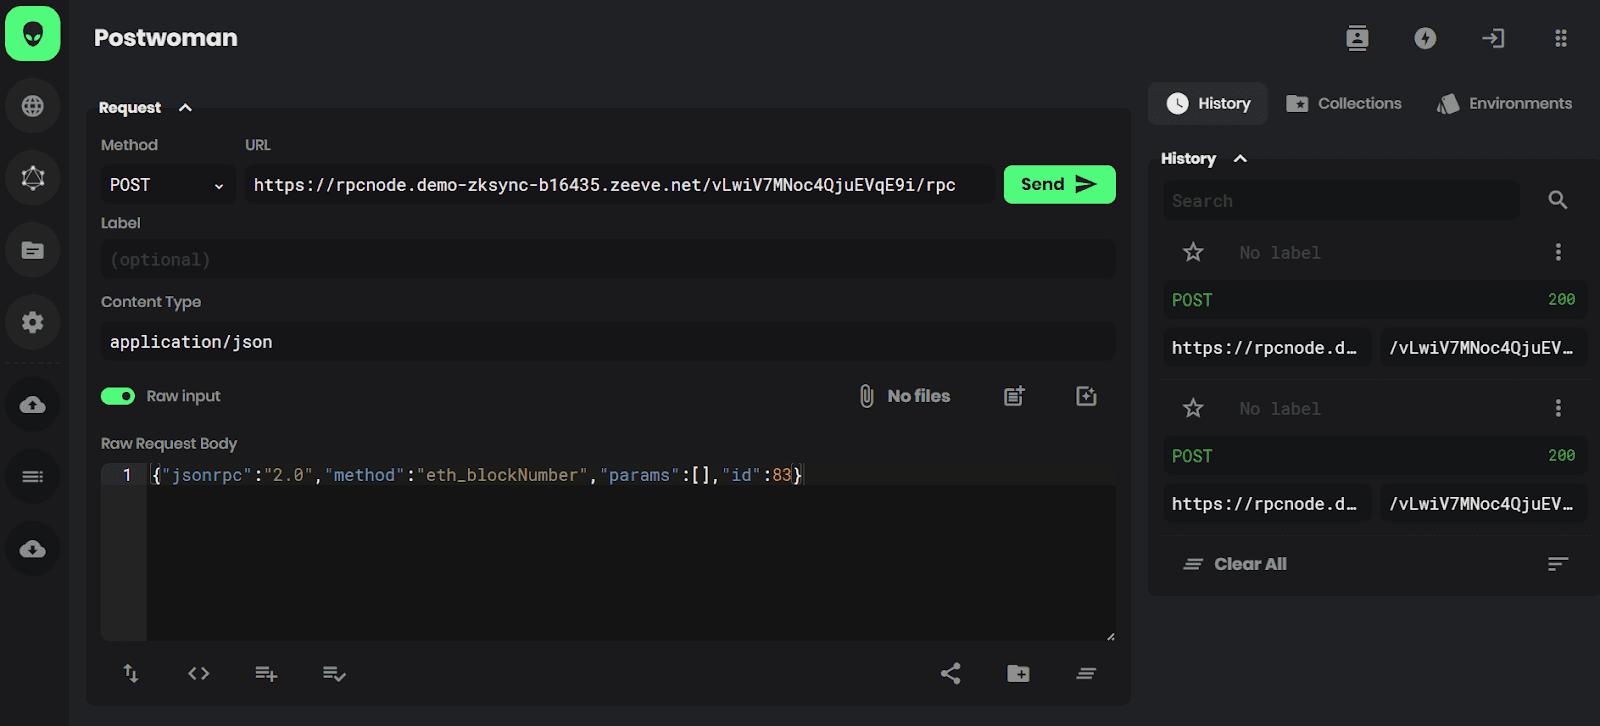Click the first history 200 status
1600x726 pixels.
click(x=1561, y=300)
